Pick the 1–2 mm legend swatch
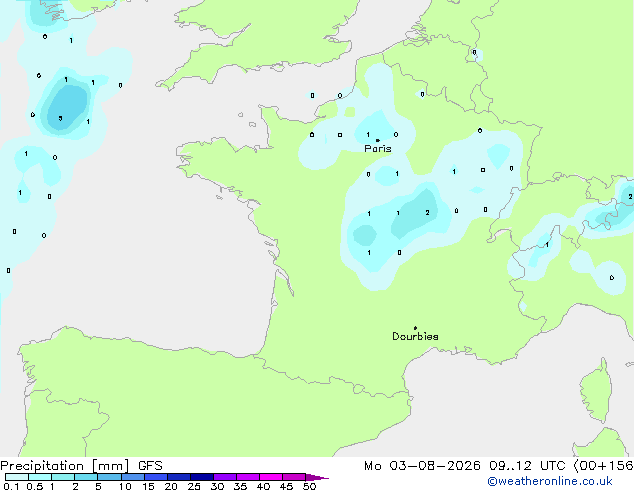The height and width of the screenshot is (490, 634). pos(63,477)
